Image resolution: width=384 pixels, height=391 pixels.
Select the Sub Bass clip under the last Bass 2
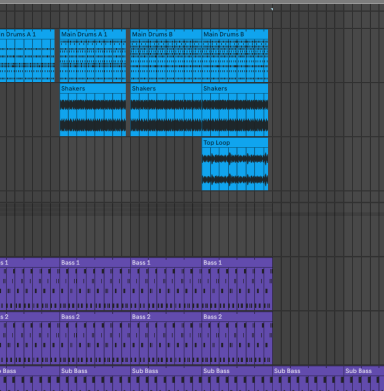(x=237, y=379)
